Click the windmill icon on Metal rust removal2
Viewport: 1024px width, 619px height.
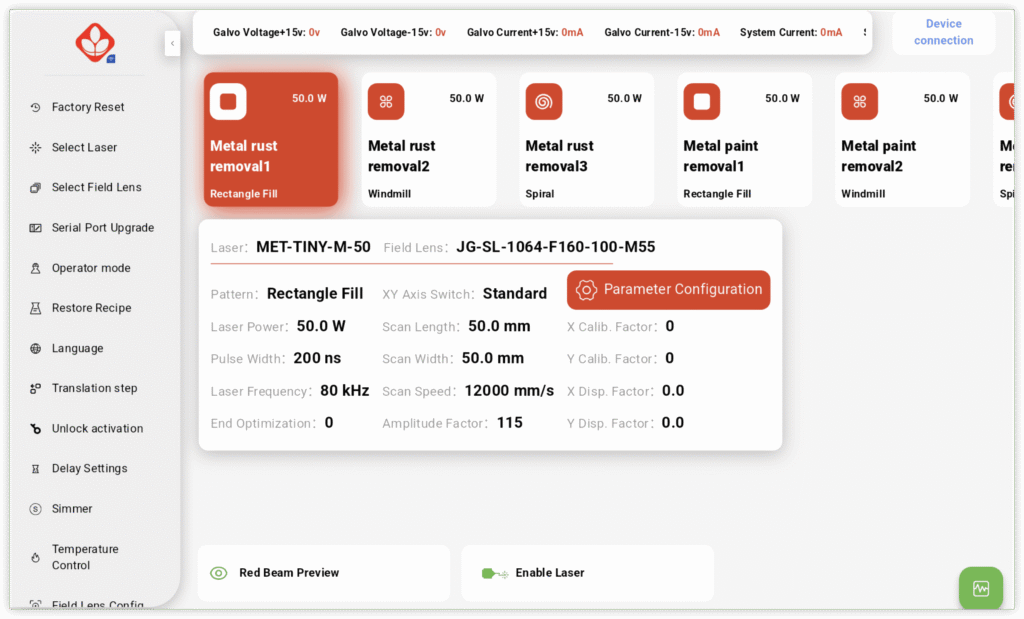[386, 101]
